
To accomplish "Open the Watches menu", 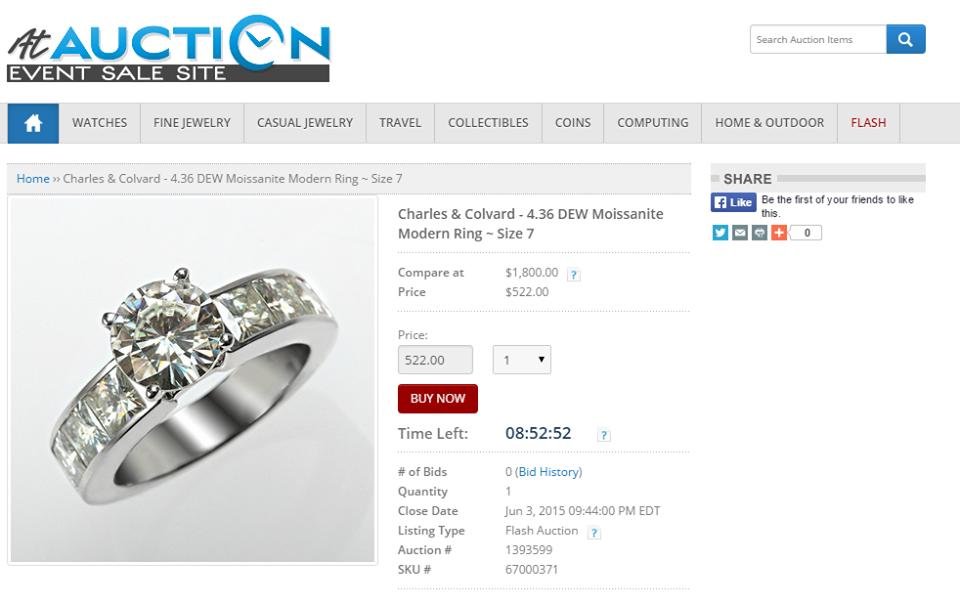I will point(100,123).
